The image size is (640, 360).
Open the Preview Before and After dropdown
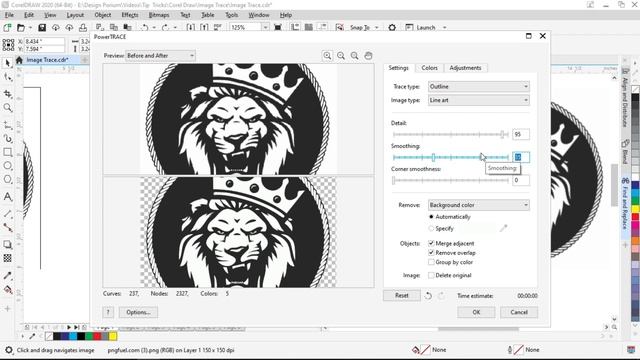coord(160,56)
